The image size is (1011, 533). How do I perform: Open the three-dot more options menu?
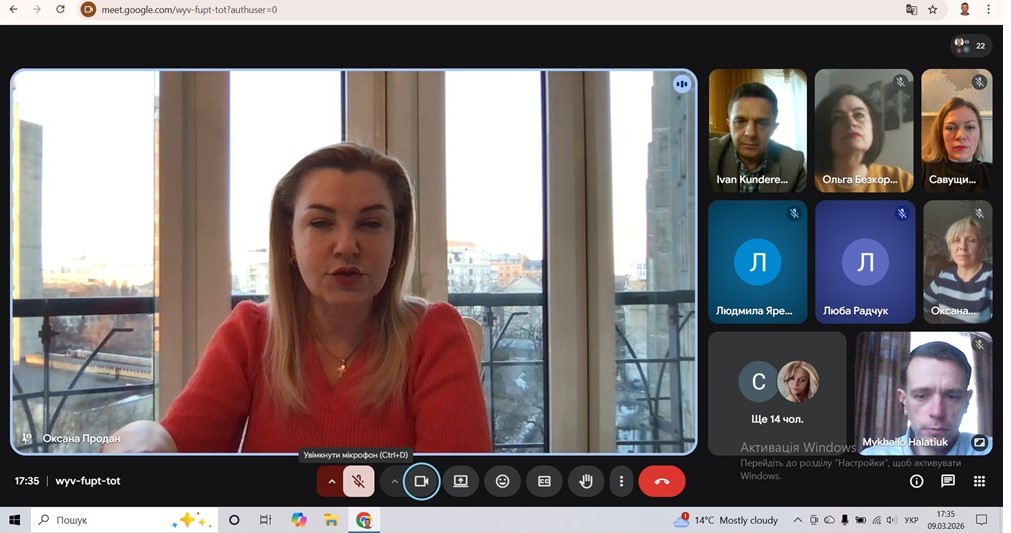621,481
